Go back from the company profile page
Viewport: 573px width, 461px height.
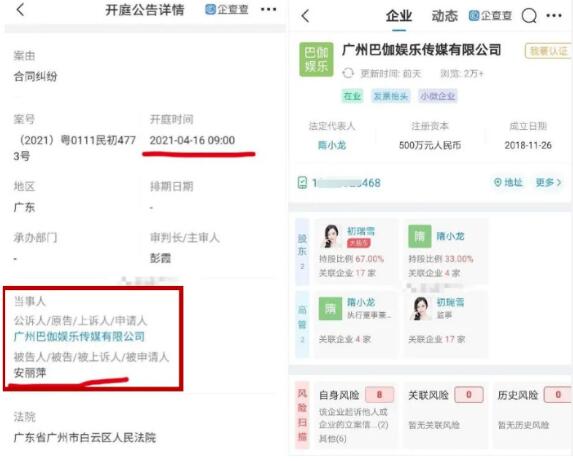tap(306, 16)
